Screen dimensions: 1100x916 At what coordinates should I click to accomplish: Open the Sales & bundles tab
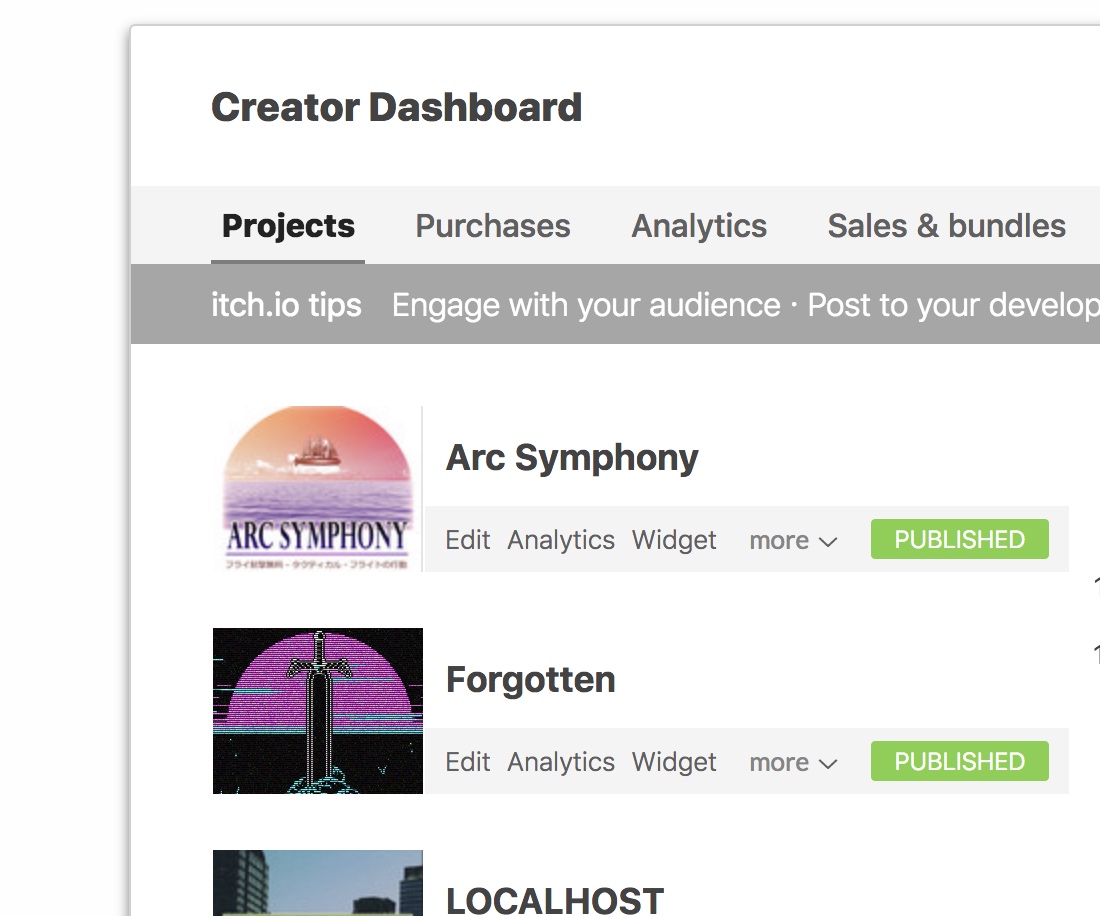946,226
